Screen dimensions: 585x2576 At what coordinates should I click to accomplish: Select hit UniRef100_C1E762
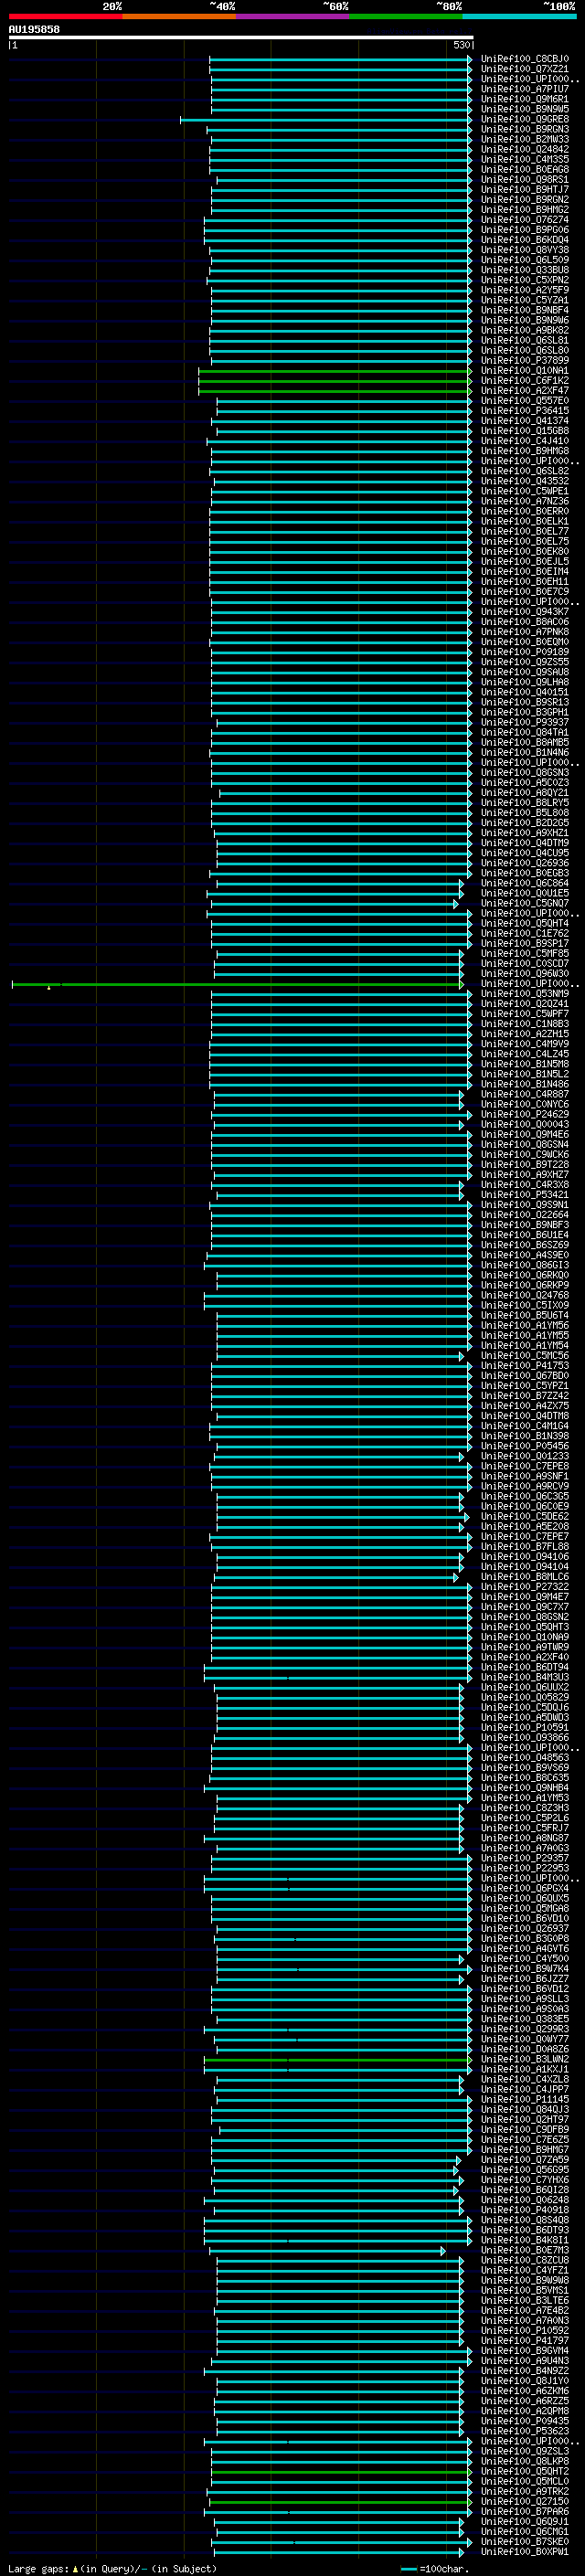click(x=525, y=934)
